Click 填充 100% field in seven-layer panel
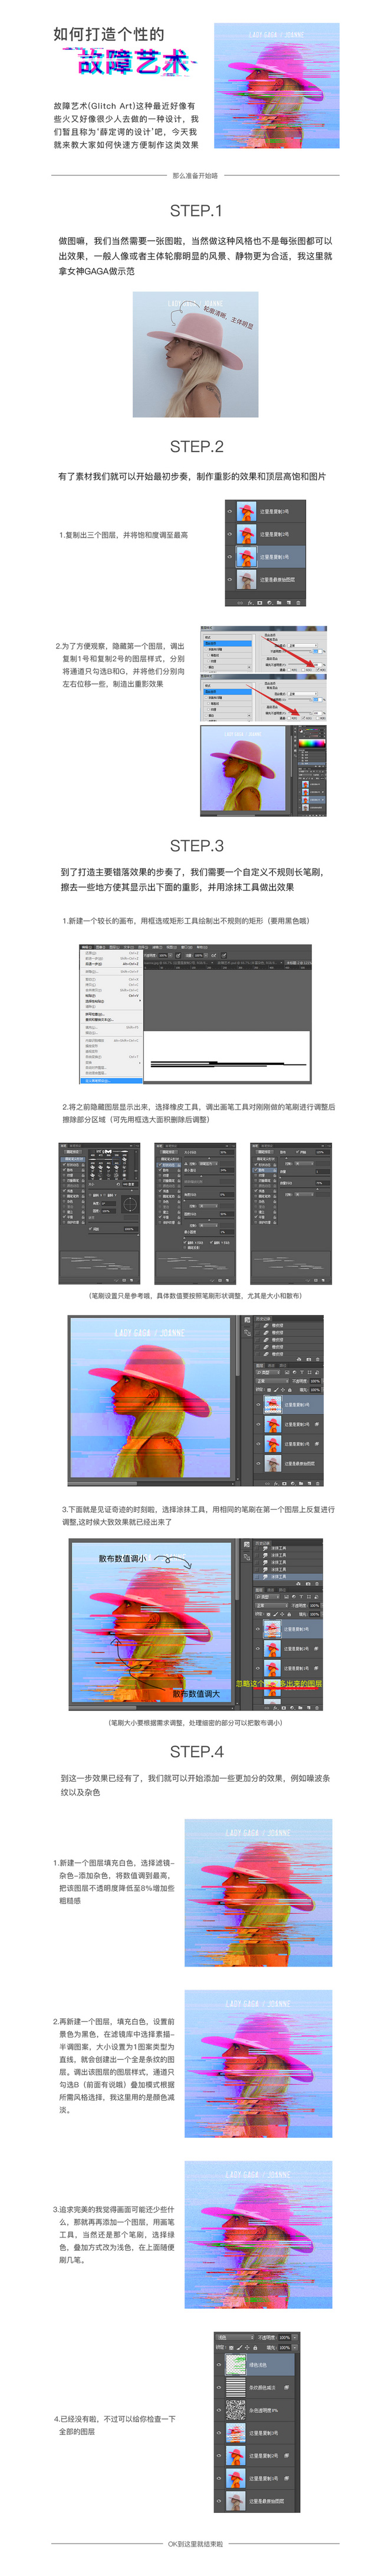This screenshot has width=388, height=2576. [285, 2348]
